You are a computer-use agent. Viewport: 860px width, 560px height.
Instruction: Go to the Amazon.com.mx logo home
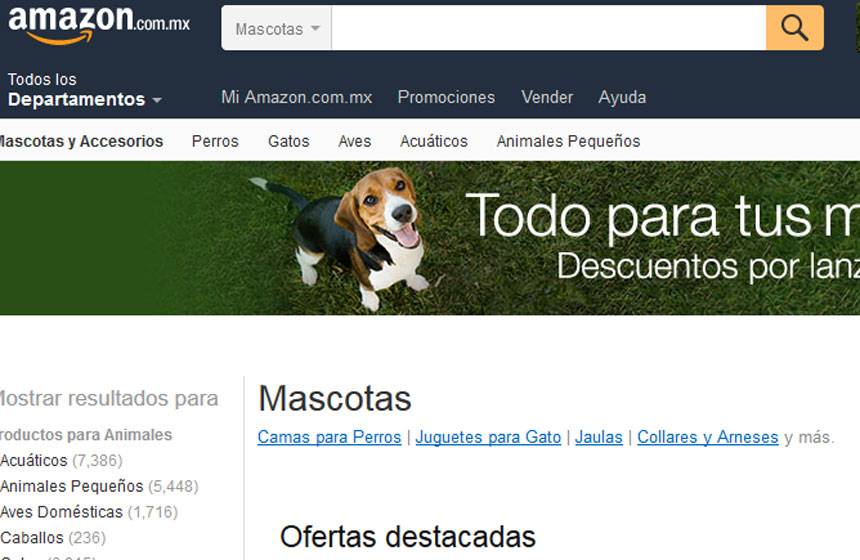99,25
